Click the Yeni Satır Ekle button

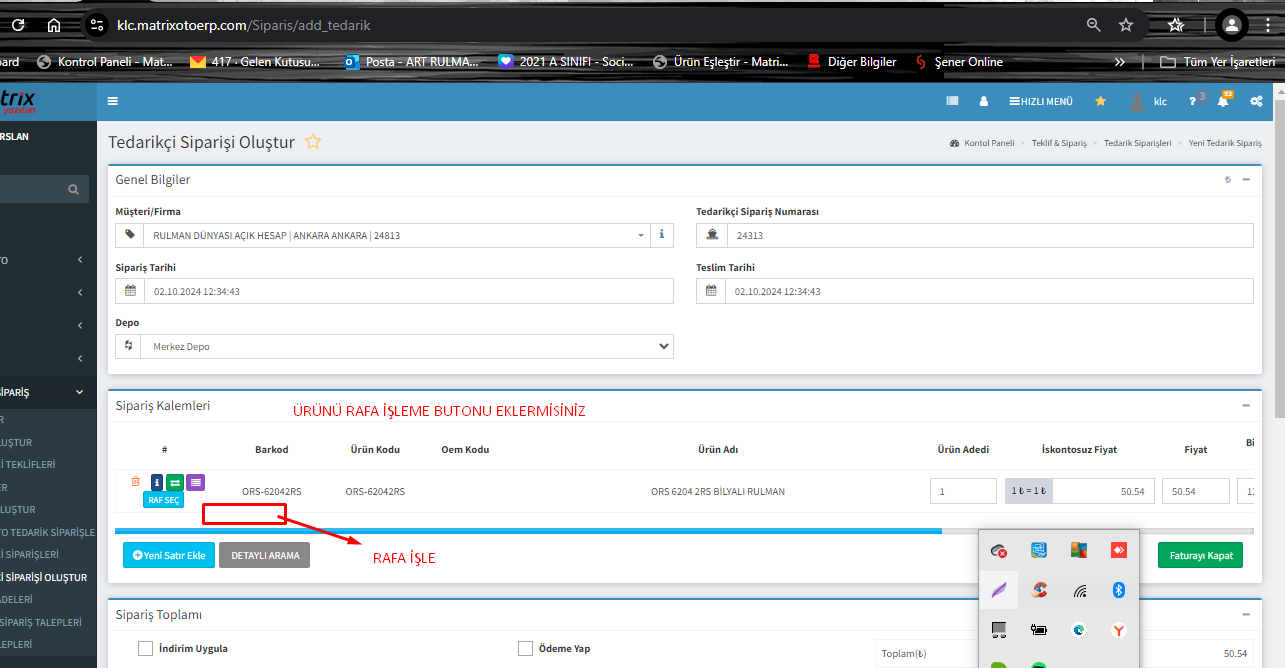169,555
